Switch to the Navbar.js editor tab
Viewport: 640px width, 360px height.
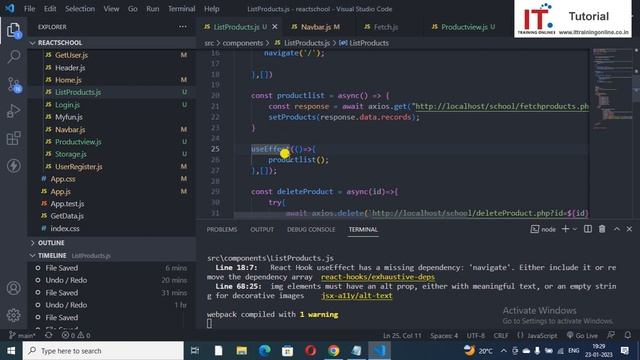click(x=320, y=27)
